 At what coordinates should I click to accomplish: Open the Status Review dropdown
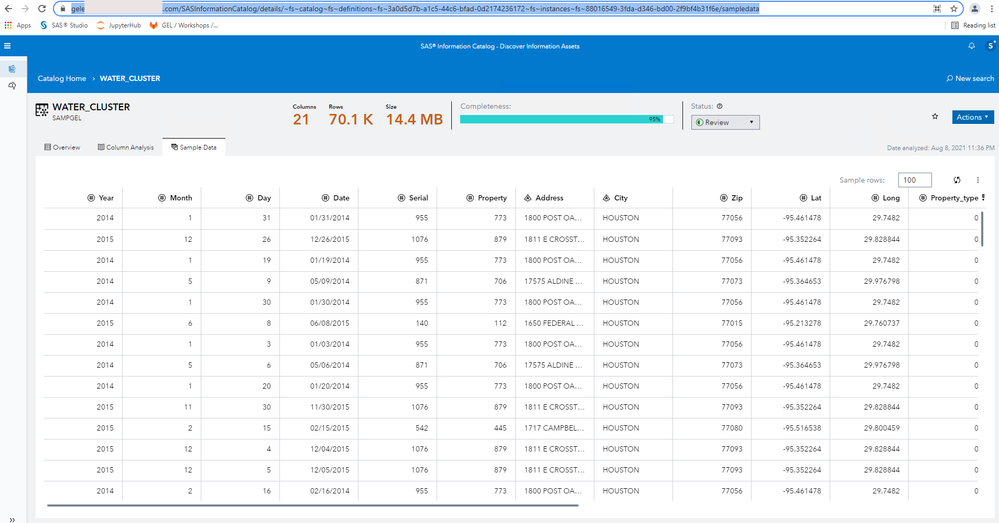pyautogui.click(x=725, y=122)
